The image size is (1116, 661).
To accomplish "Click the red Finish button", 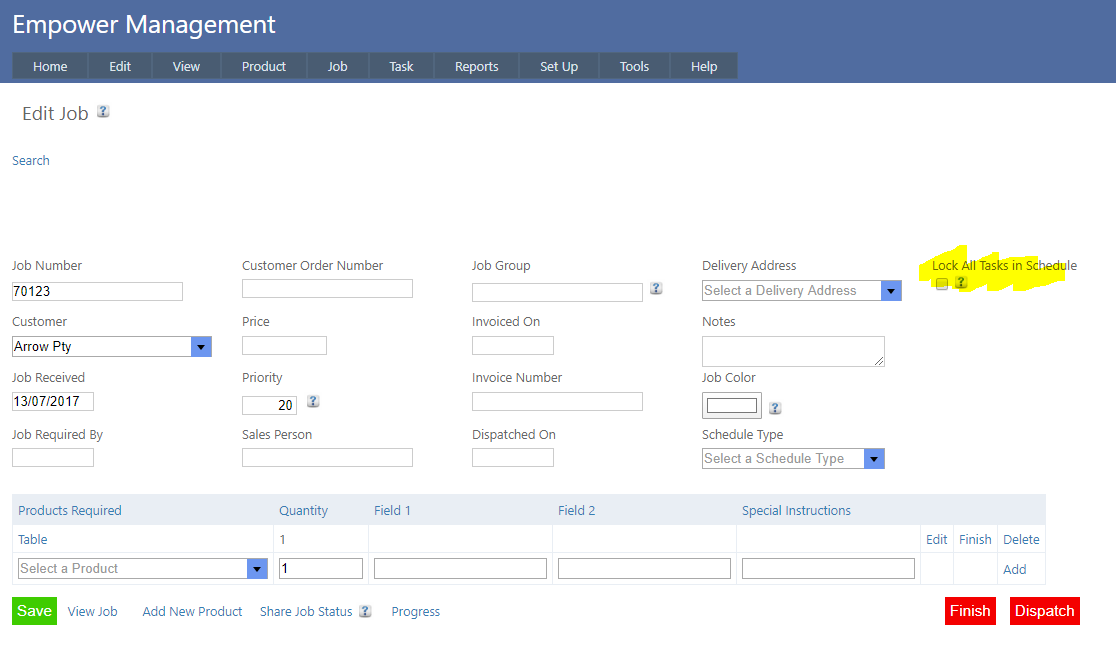I will pyautogui.click(x=969, y=611).
